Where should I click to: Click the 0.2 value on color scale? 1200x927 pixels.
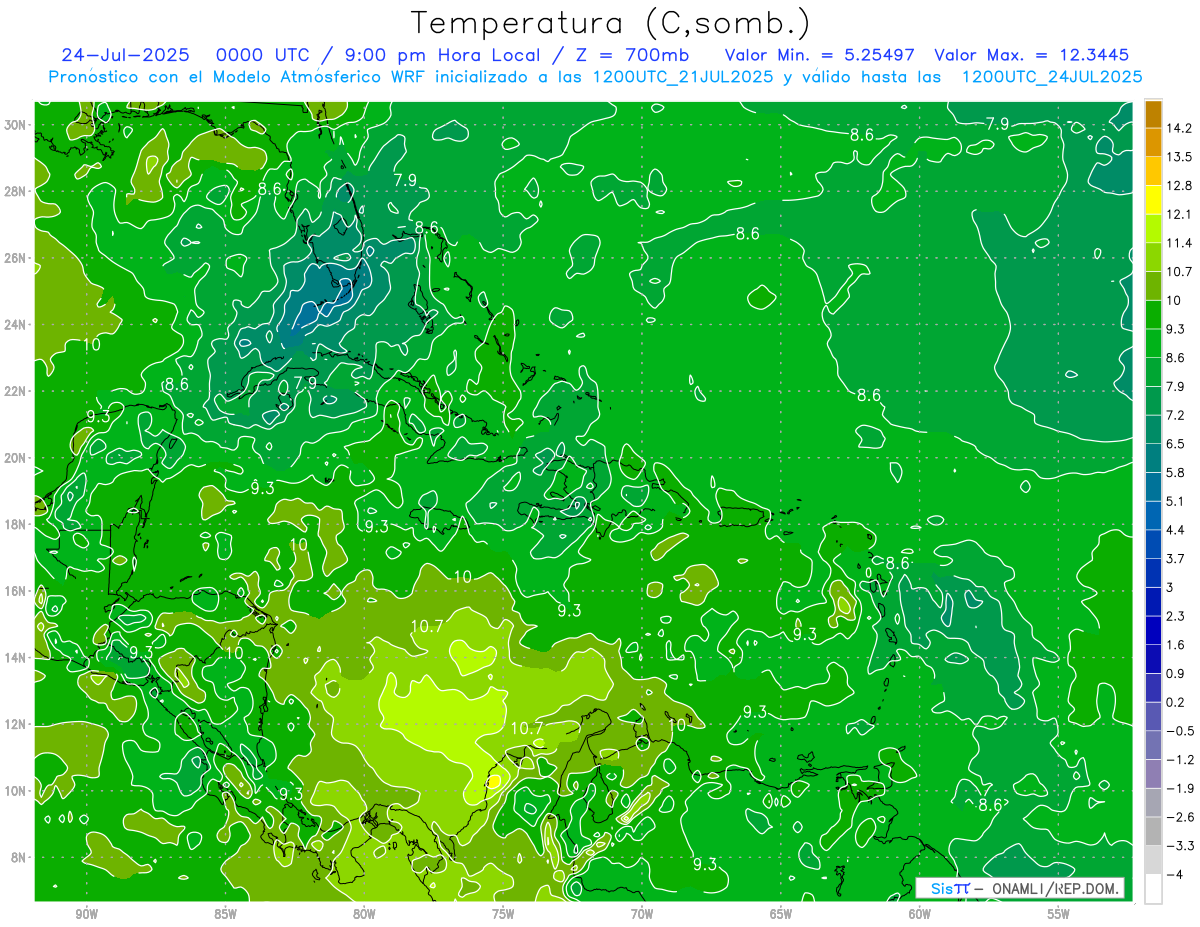pos(1176,702)
